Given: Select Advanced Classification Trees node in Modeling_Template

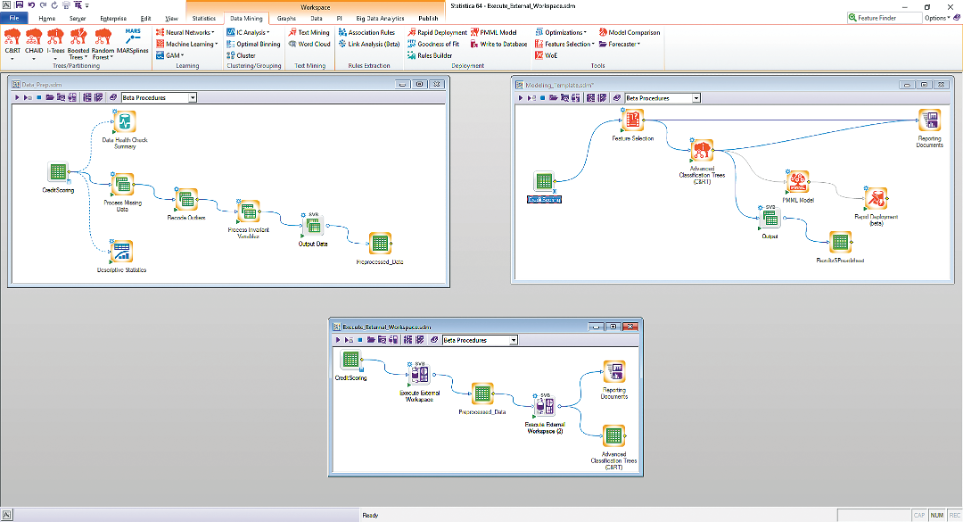Looking at the screenshot, I should coord(701,150).
